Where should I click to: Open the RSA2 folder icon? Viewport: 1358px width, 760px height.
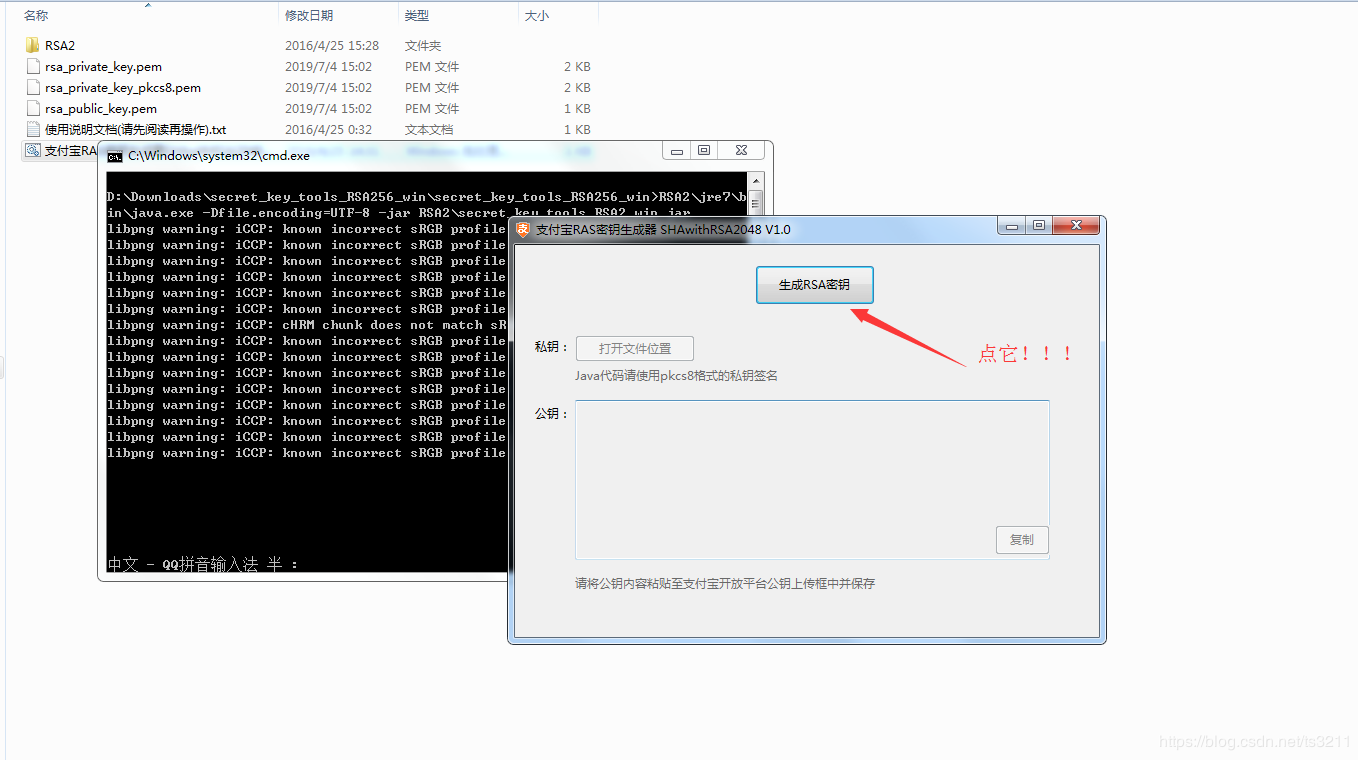(33, 45)
